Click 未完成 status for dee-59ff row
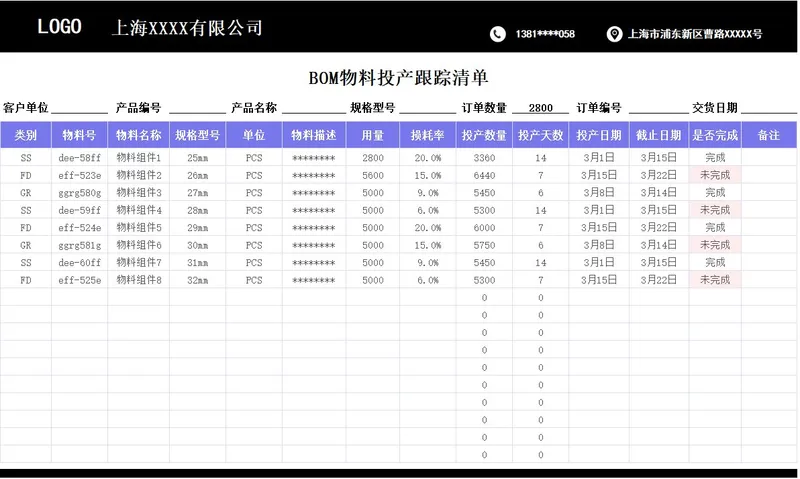The height and width of the screenshot is (479, 800). point(715,210)
